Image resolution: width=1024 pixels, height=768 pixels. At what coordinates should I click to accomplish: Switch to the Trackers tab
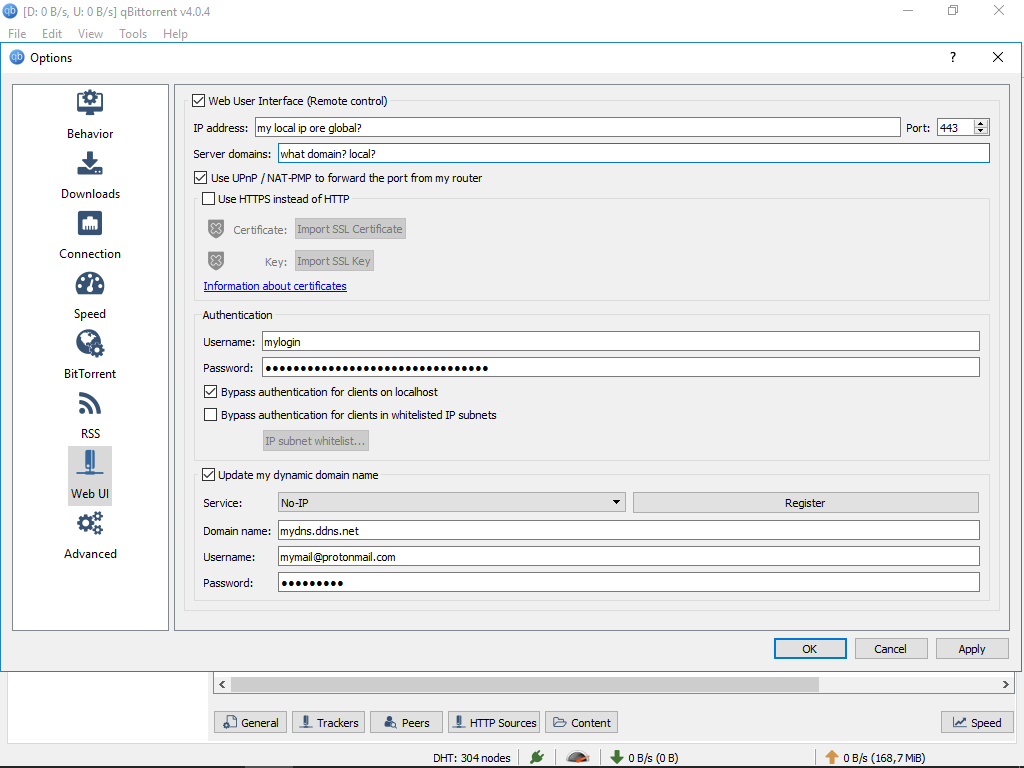[329, 722]
